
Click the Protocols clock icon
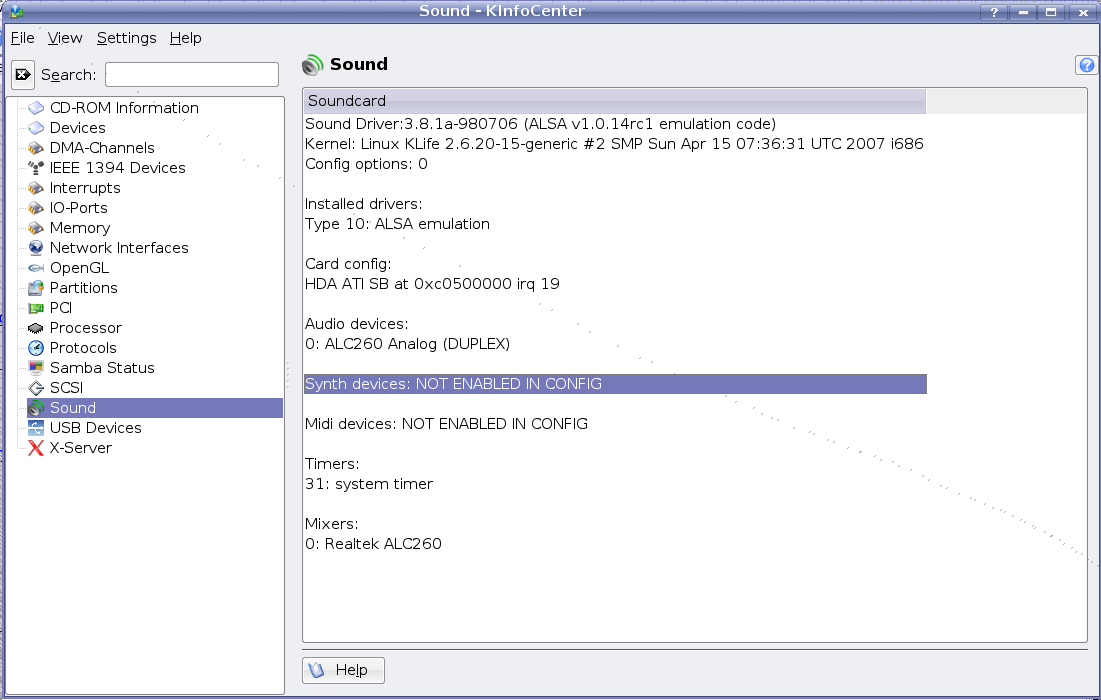pyautogui.click(x=36, y=348)
